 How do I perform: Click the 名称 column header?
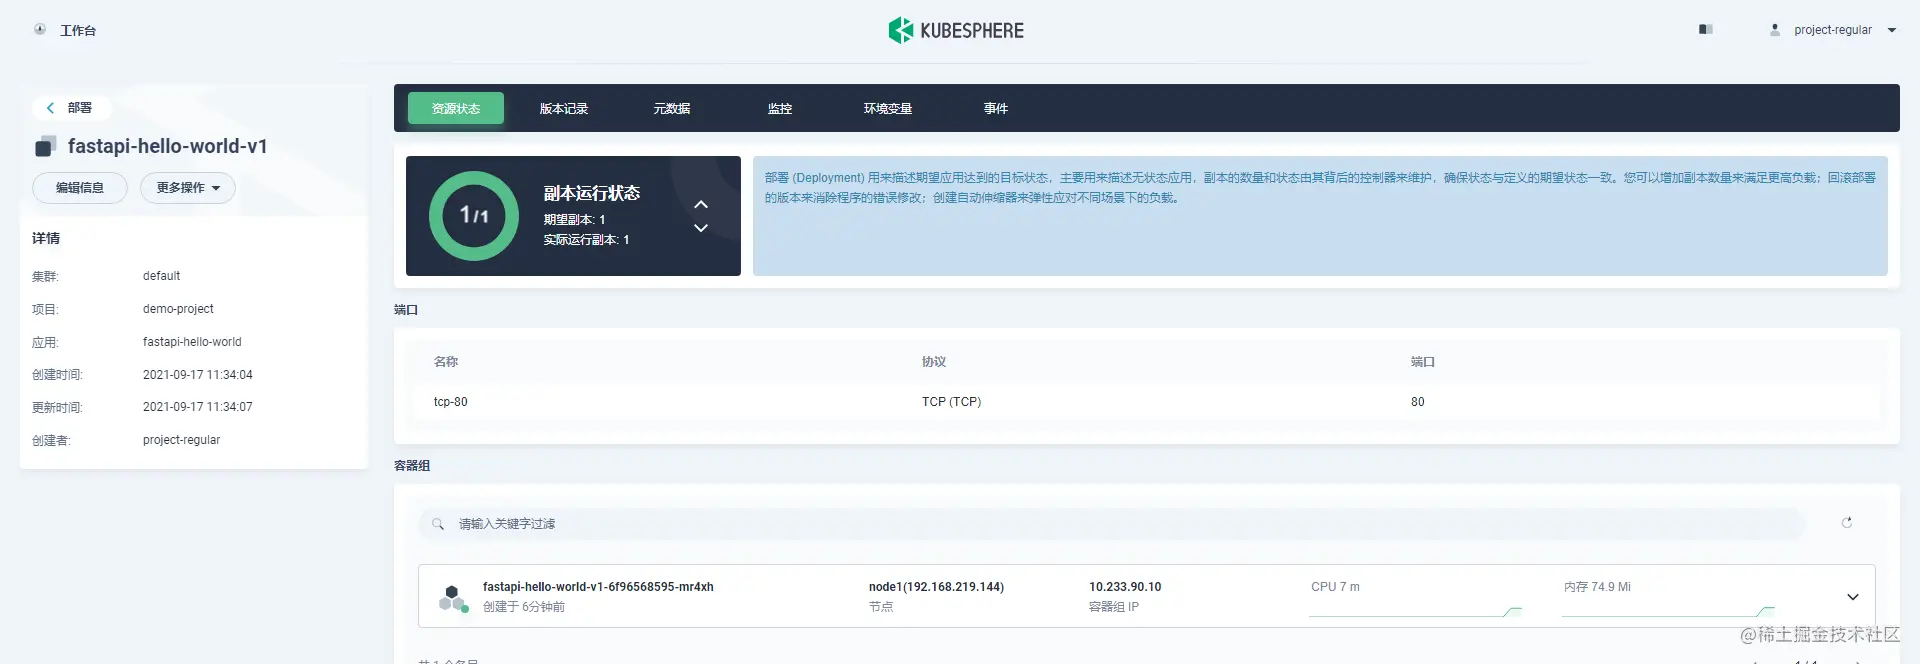click(x=446, y=362)
